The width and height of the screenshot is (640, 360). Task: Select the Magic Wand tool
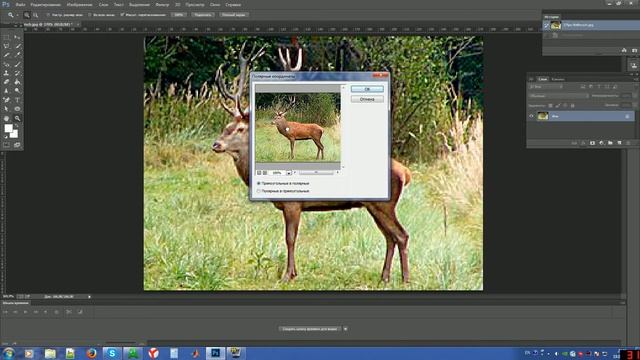17,46
